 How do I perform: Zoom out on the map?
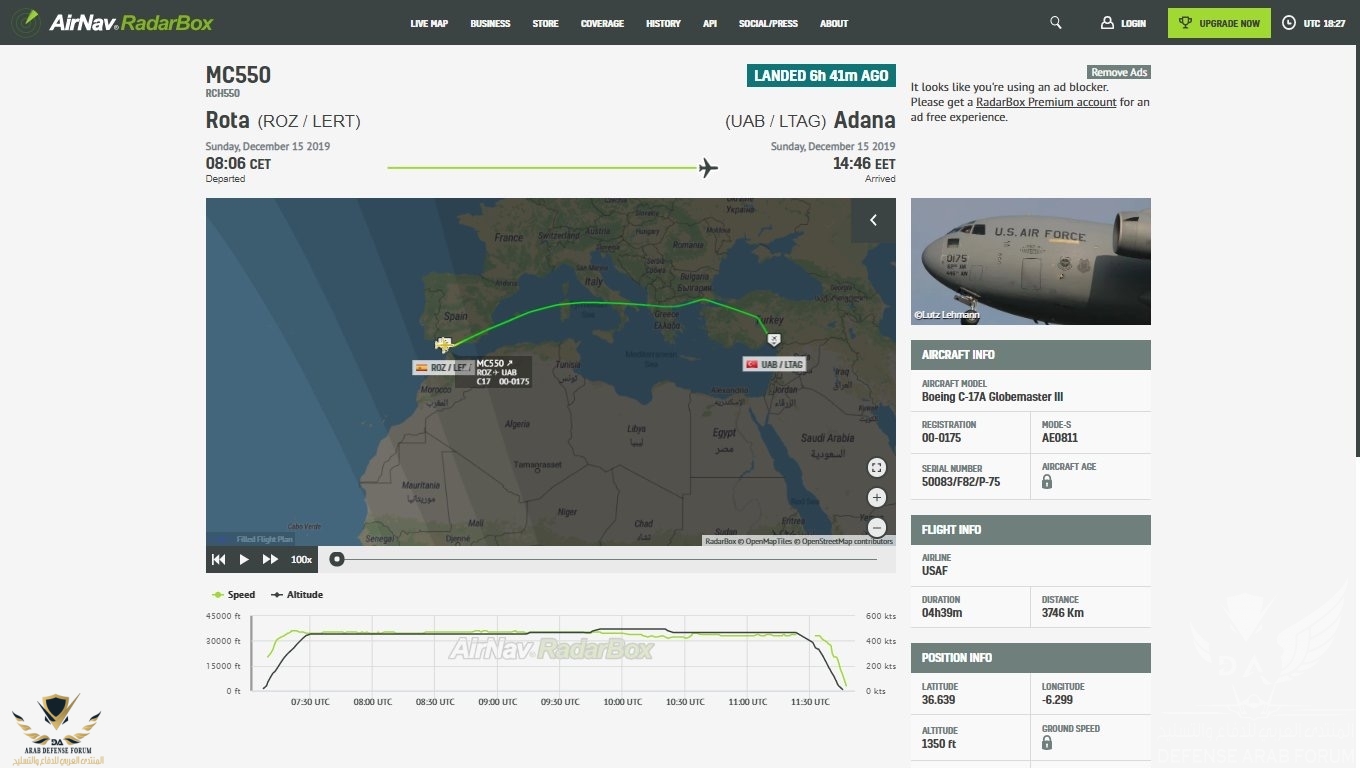(876, 527)
